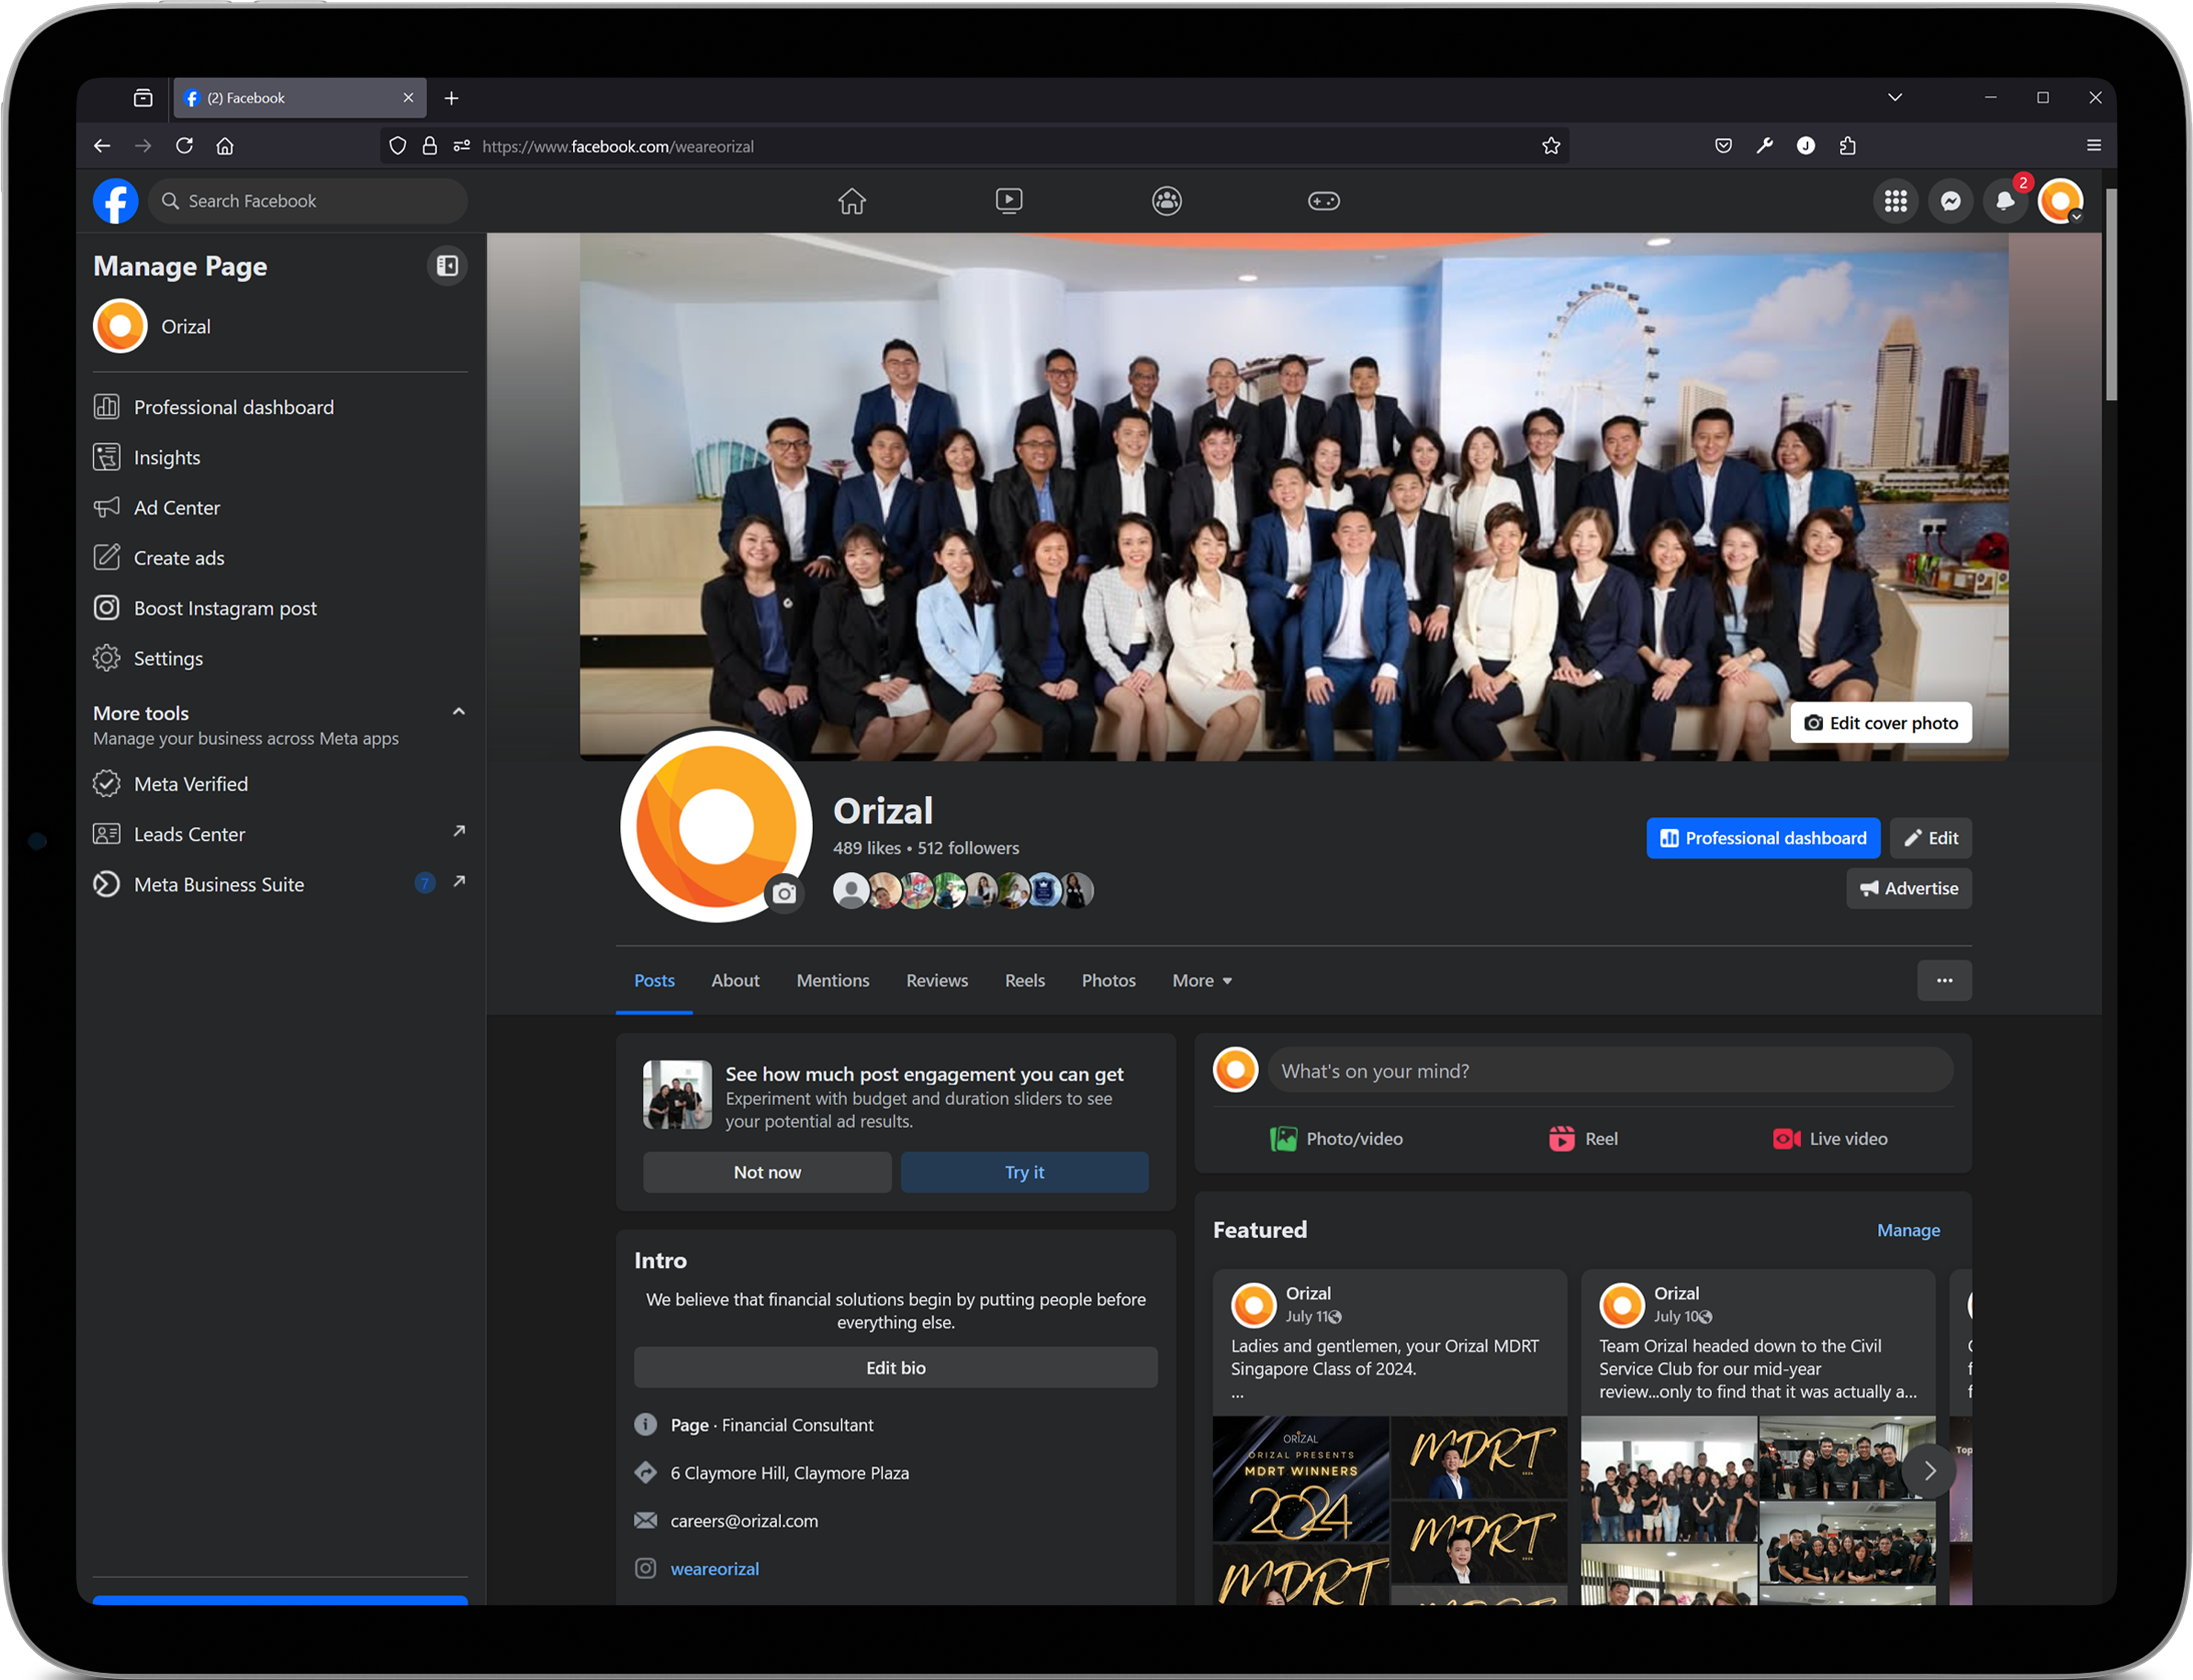
Task: Switch to the Mentions tab
Action: [x=832, y=981]
